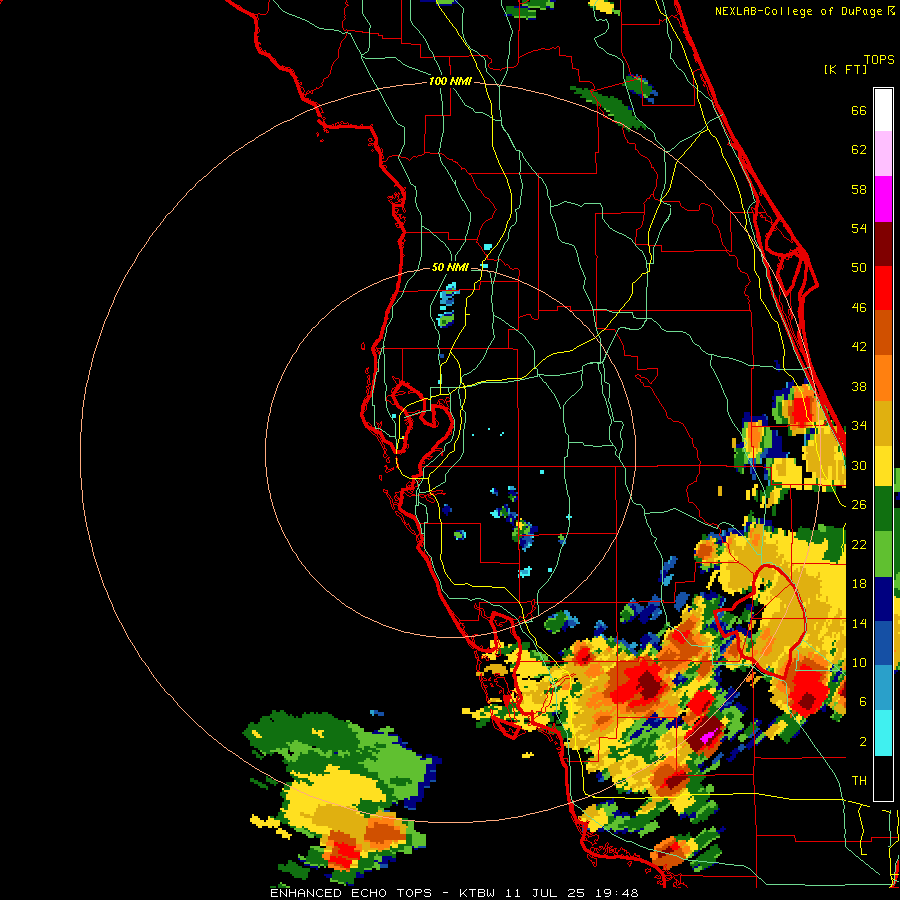The width and height of the screenshot is (900, 900).
Task: Click the light pink swatch in the legend bar
Action: click(883, 153)
